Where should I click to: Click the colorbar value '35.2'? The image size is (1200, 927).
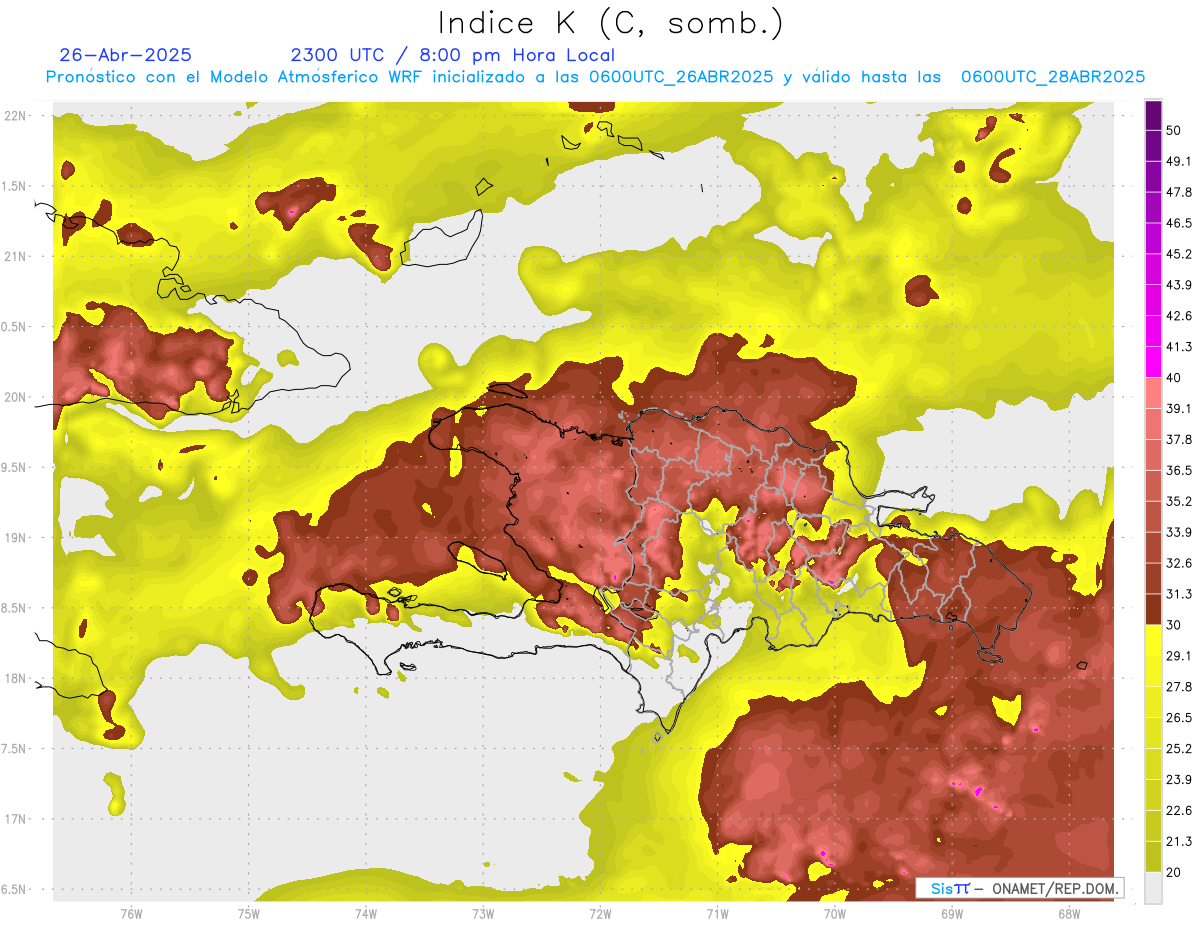[x=1178, y=501]
